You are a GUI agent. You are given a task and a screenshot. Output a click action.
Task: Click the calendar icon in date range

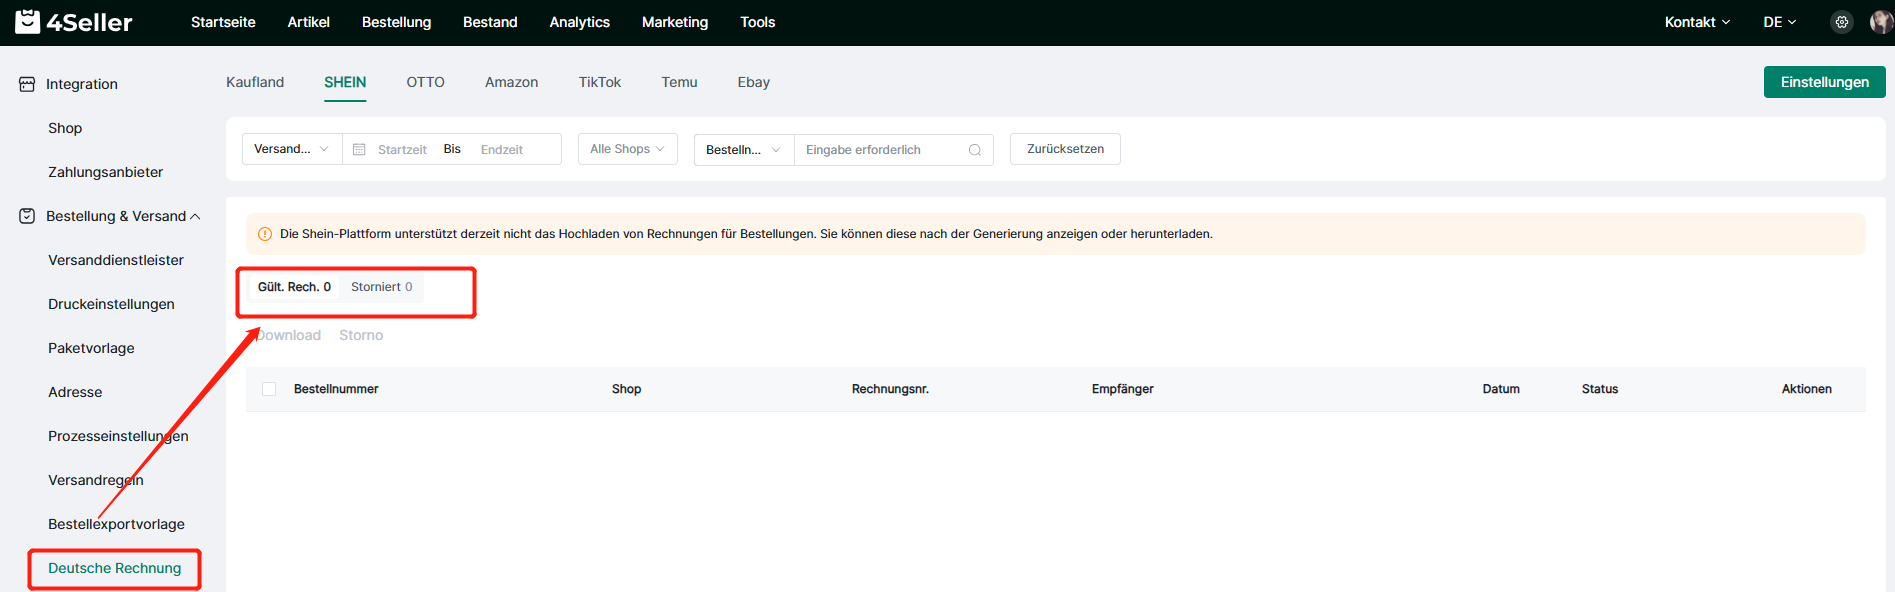pos(359,150)
